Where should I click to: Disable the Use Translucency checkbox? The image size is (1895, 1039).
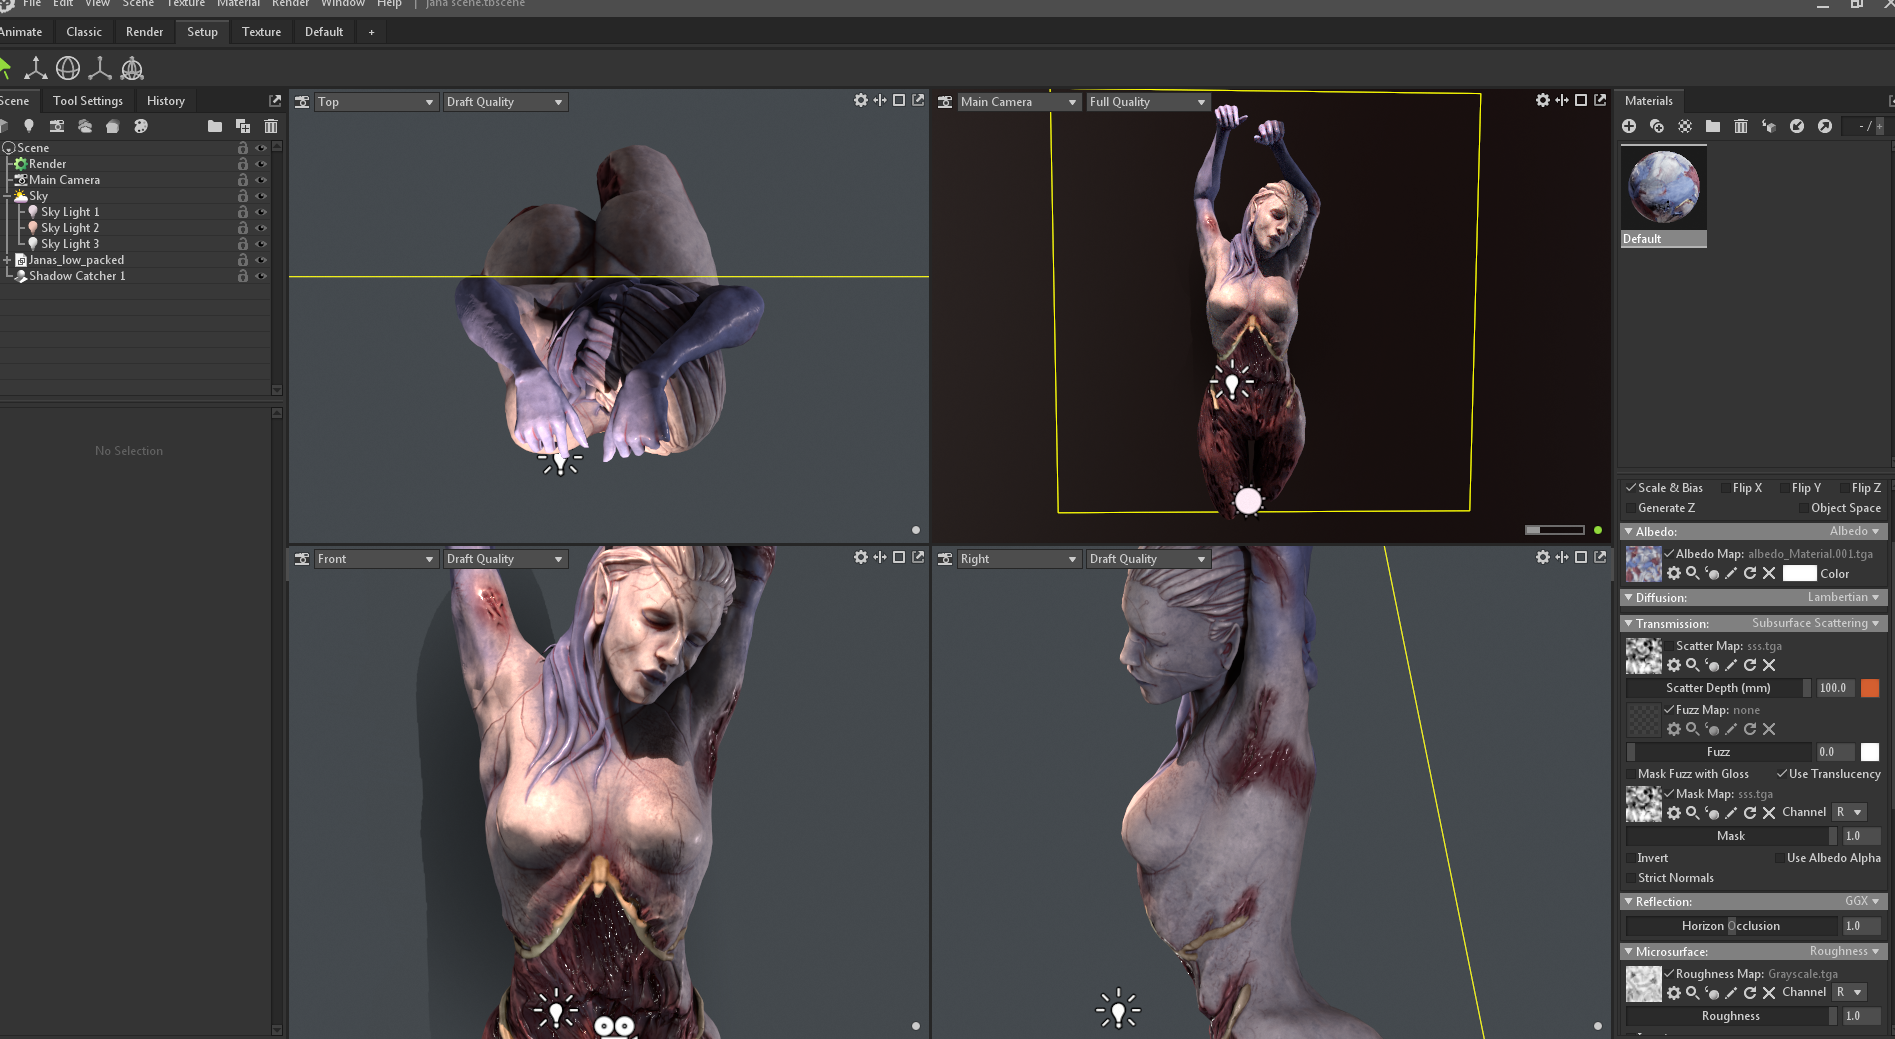(x=1782, y=774)
